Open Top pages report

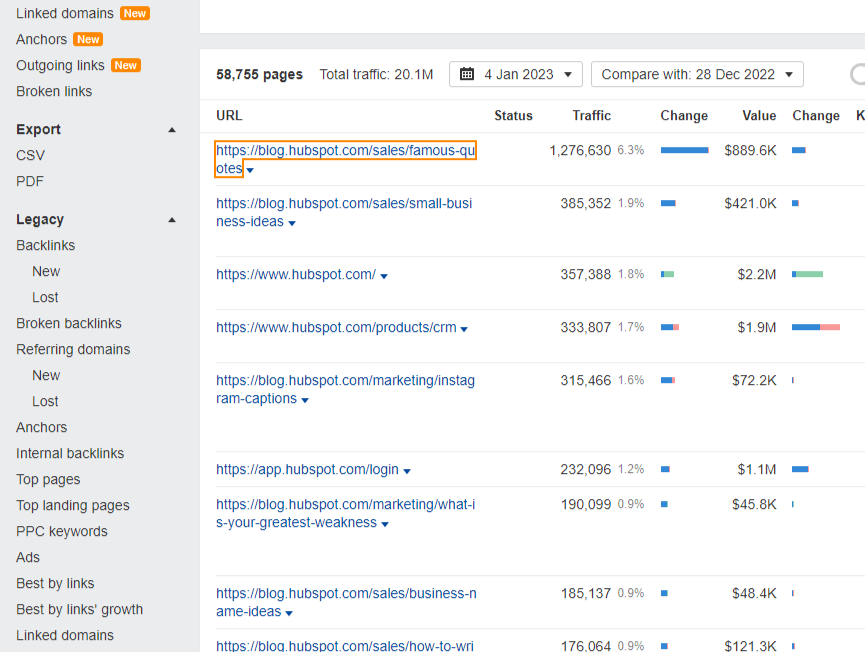pos(48,479)
